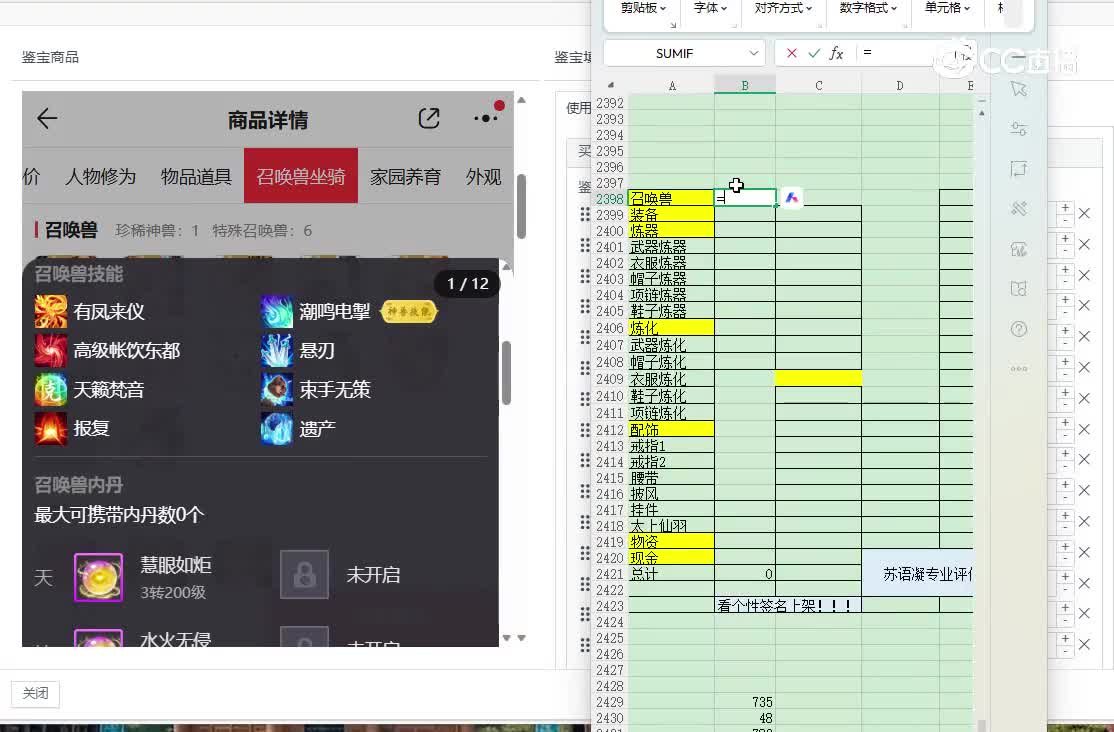The image size is (1114, 732).
Task: Click the share icon in product header
Action: [429, 119]
